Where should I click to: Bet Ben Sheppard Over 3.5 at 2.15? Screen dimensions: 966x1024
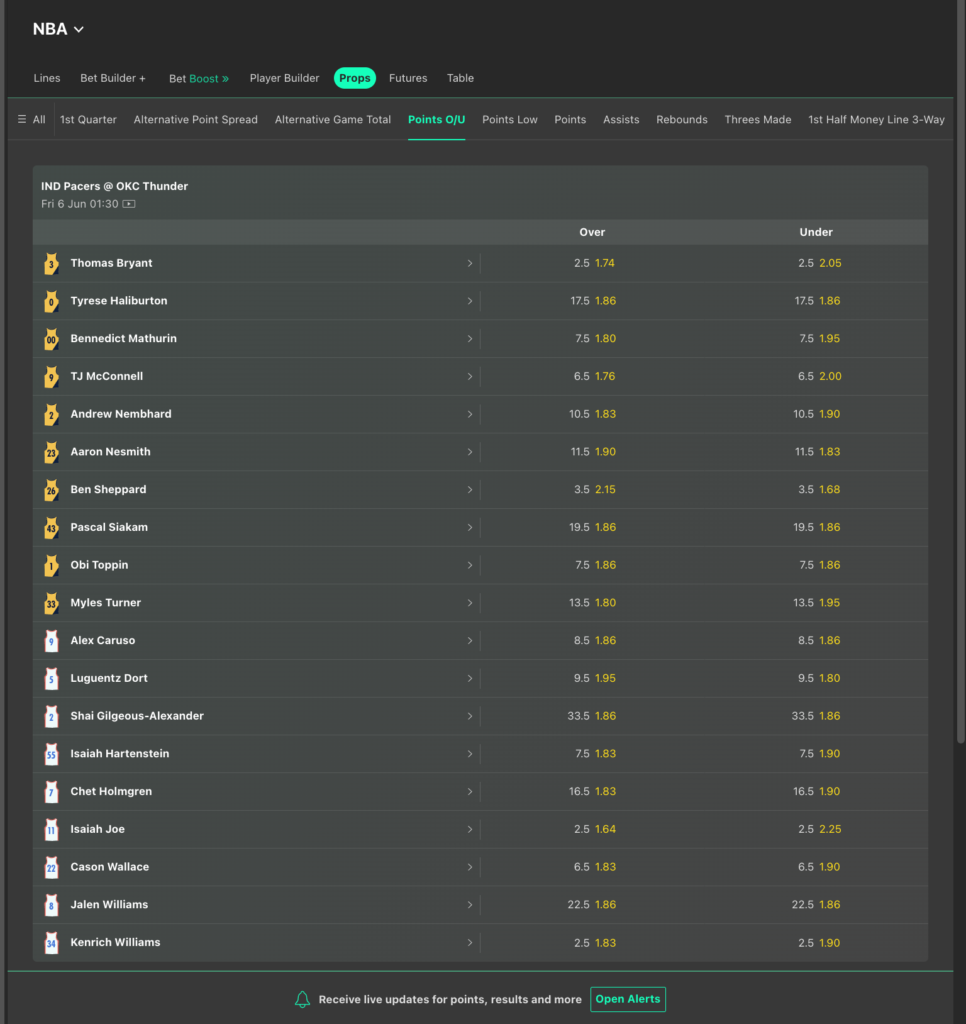tap(594, 489)
